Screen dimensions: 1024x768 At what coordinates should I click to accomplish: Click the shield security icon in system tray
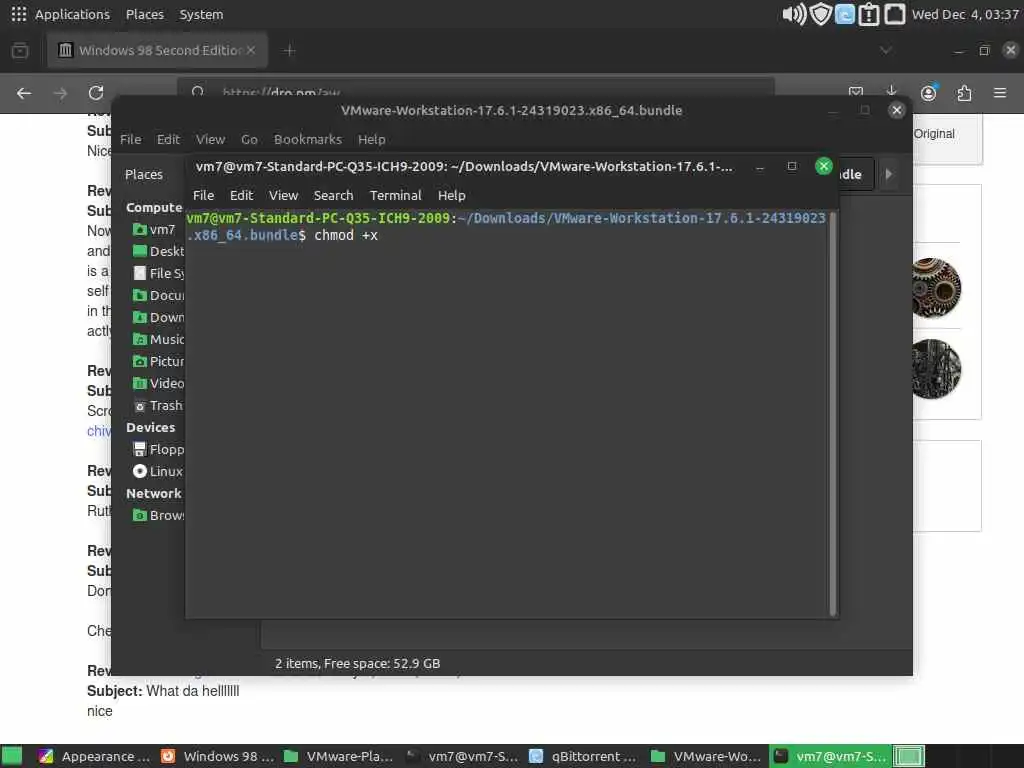[820, 14]
